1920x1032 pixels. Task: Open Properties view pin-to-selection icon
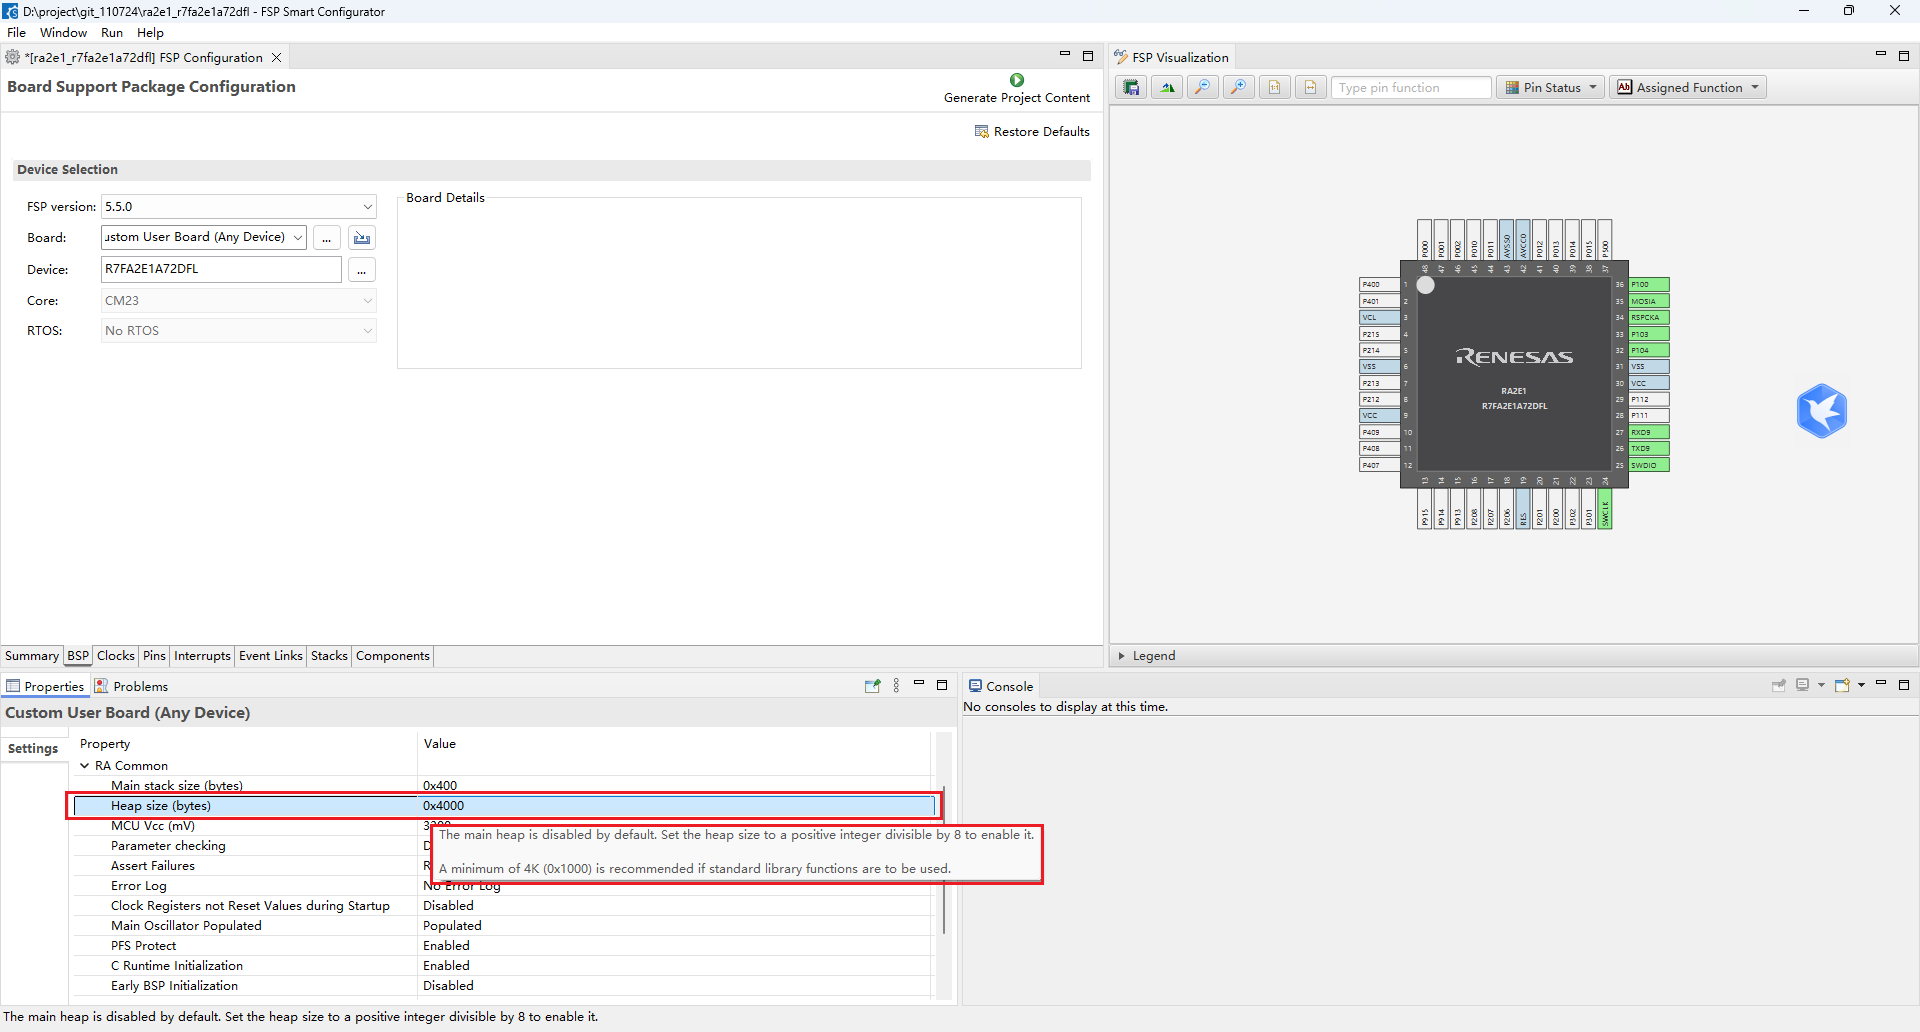(872, 686)
